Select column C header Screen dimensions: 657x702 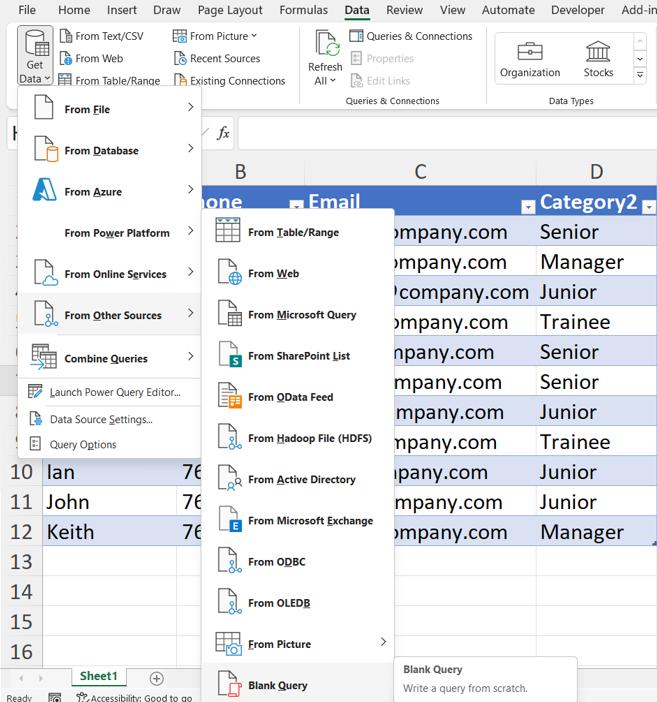420,171
